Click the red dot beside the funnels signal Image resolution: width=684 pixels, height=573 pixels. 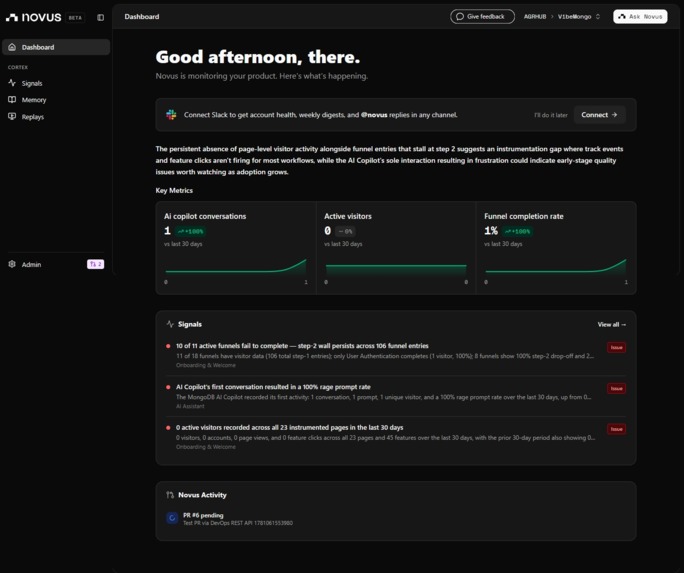click(168, 346)
